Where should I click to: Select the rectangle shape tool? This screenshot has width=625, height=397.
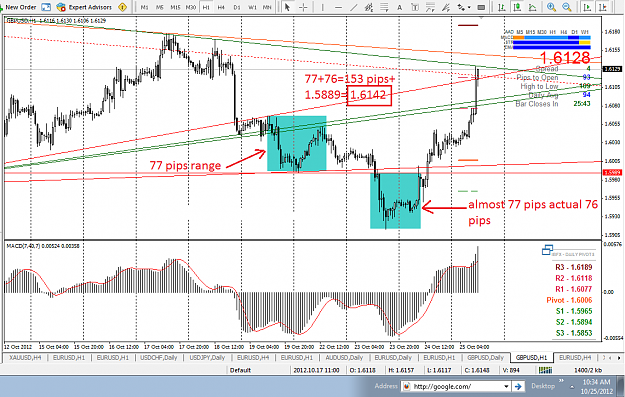[x=481, y=7]
